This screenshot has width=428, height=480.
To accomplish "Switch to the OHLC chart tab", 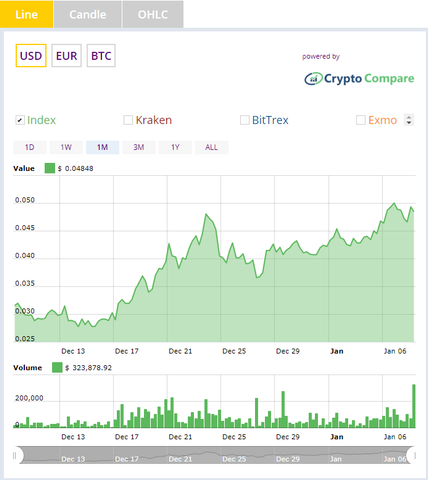I will pyautogui.click(x=153, y=14).
